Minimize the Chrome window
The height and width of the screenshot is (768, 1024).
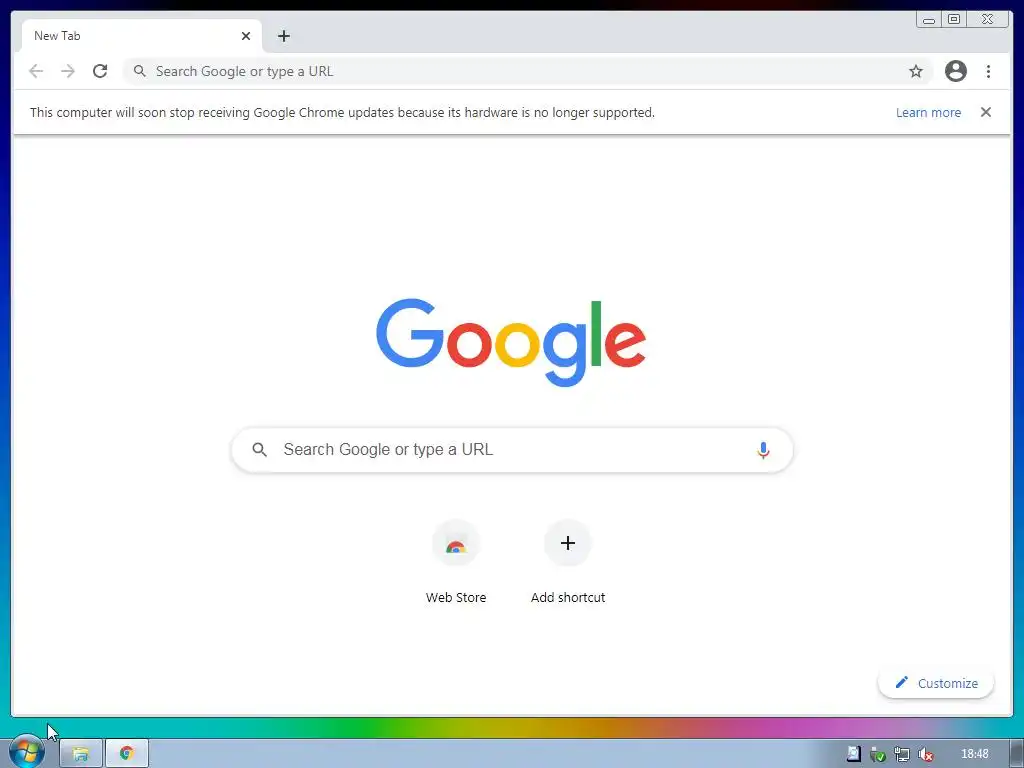click(x=929, y=20)
